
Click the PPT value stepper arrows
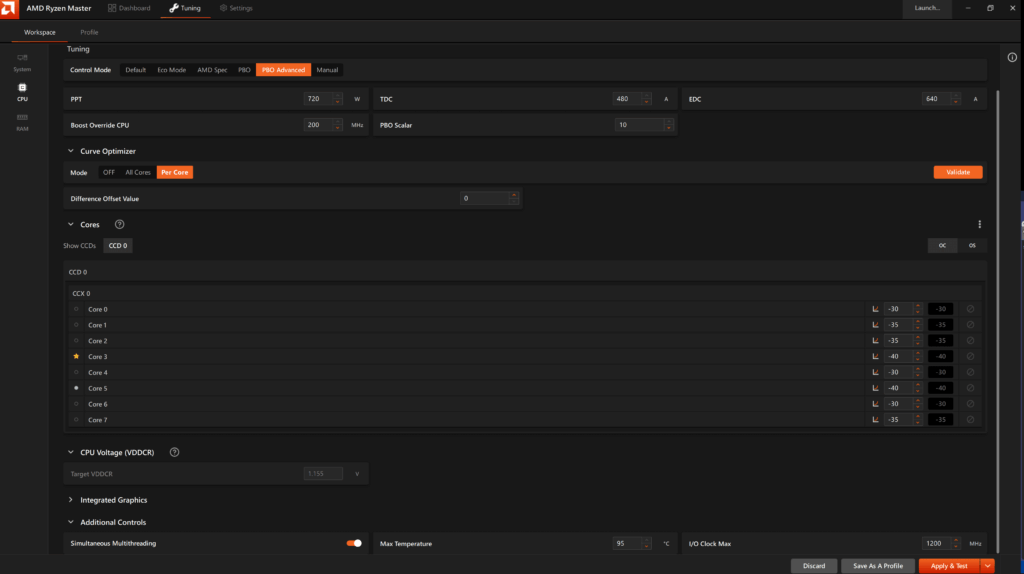pyautogui.click(x=338, y=99)
